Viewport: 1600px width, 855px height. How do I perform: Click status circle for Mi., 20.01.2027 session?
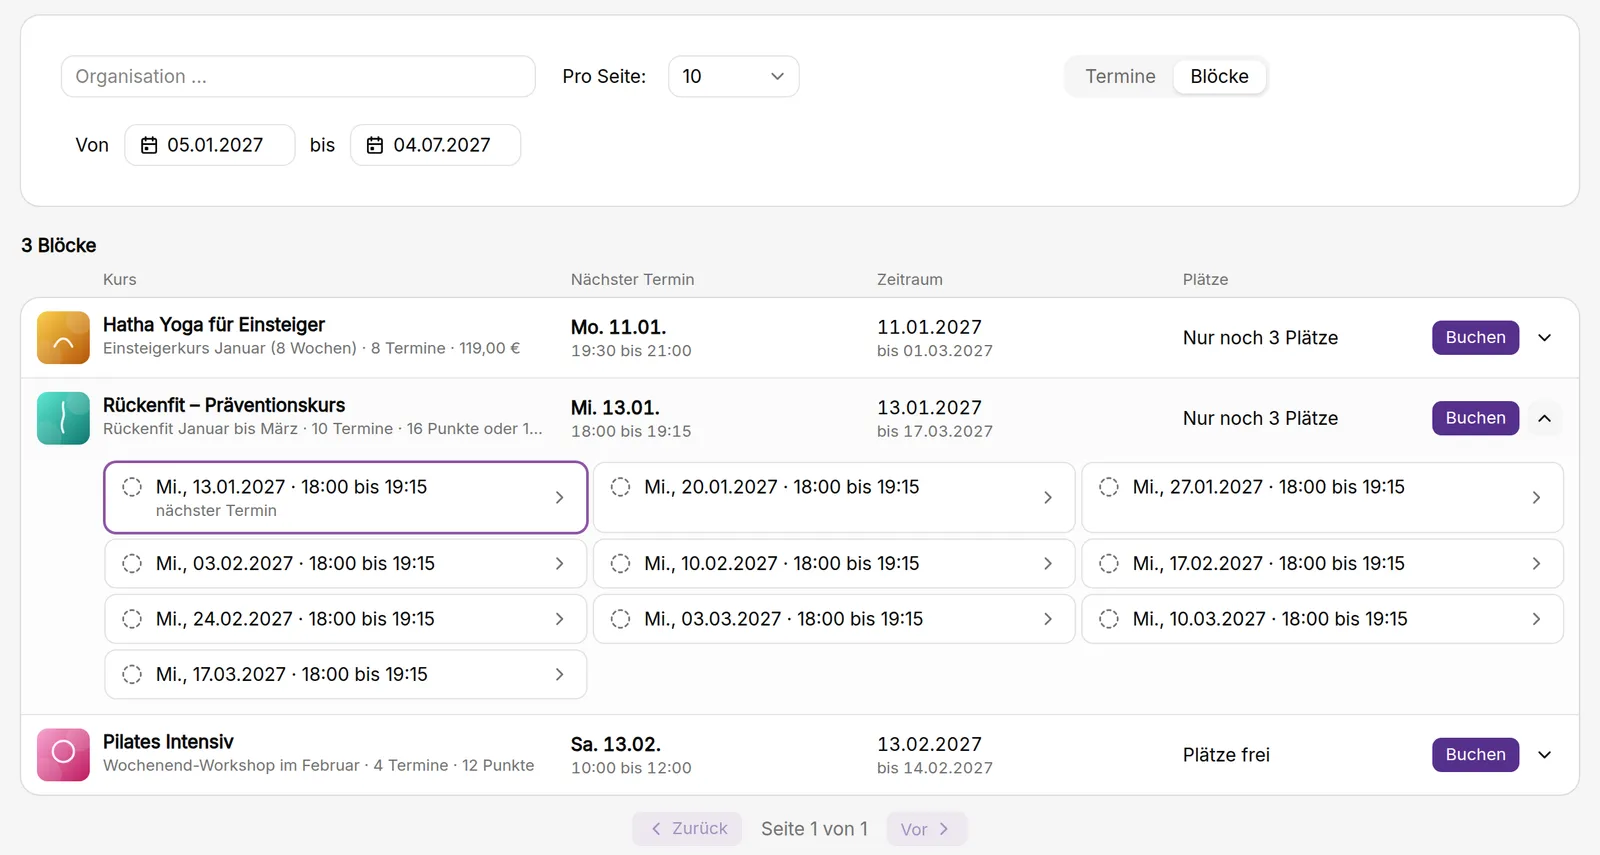(621, 487)
